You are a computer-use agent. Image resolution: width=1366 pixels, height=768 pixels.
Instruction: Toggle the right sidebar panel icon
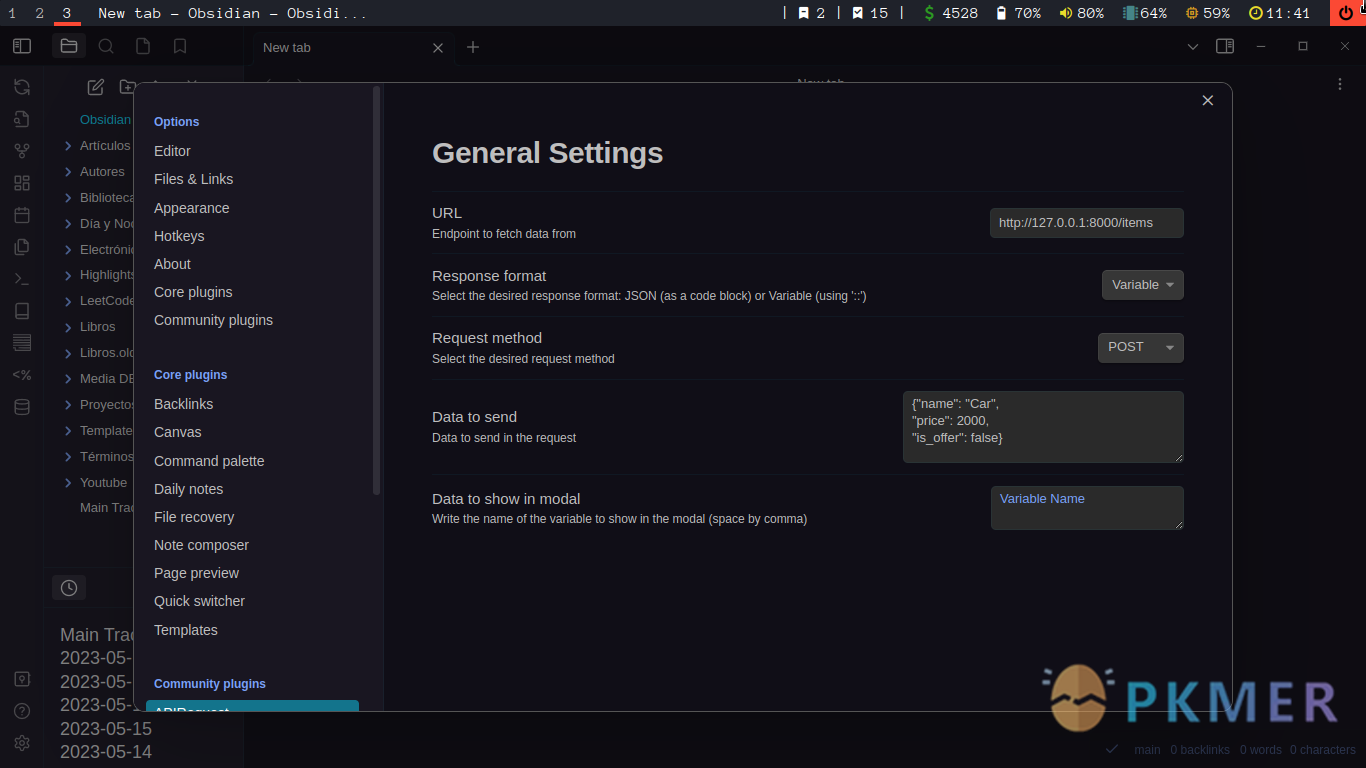coord(1225,46)
